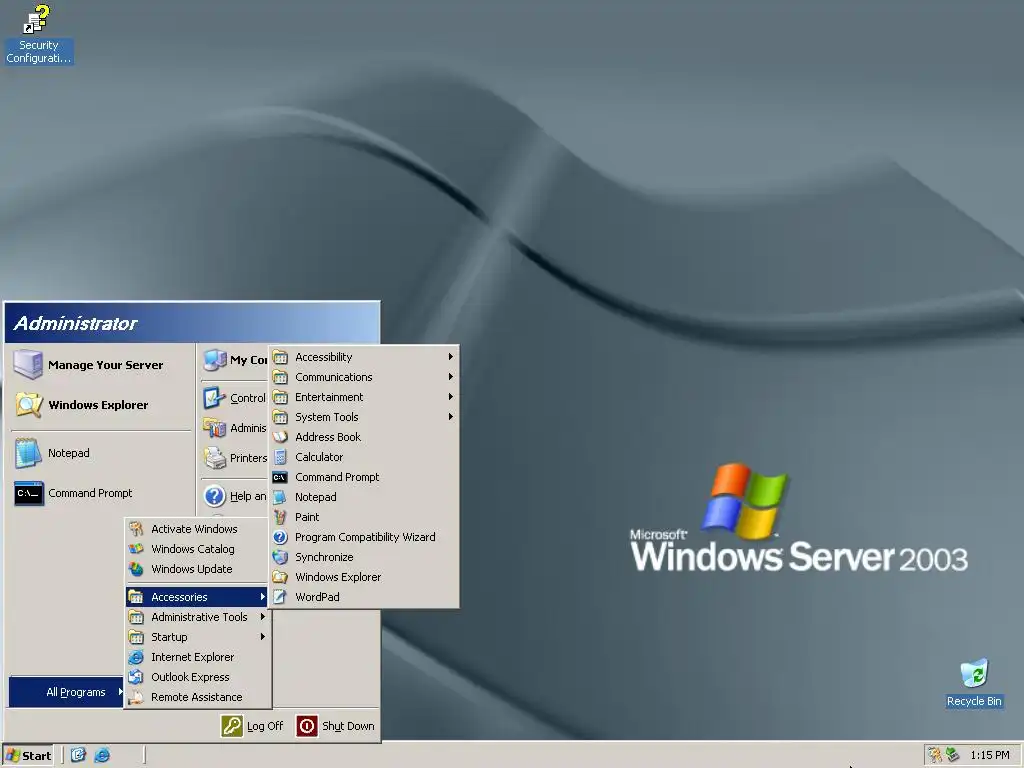
Task: Click the Log Off text label
Action: [x=264, y=726]
